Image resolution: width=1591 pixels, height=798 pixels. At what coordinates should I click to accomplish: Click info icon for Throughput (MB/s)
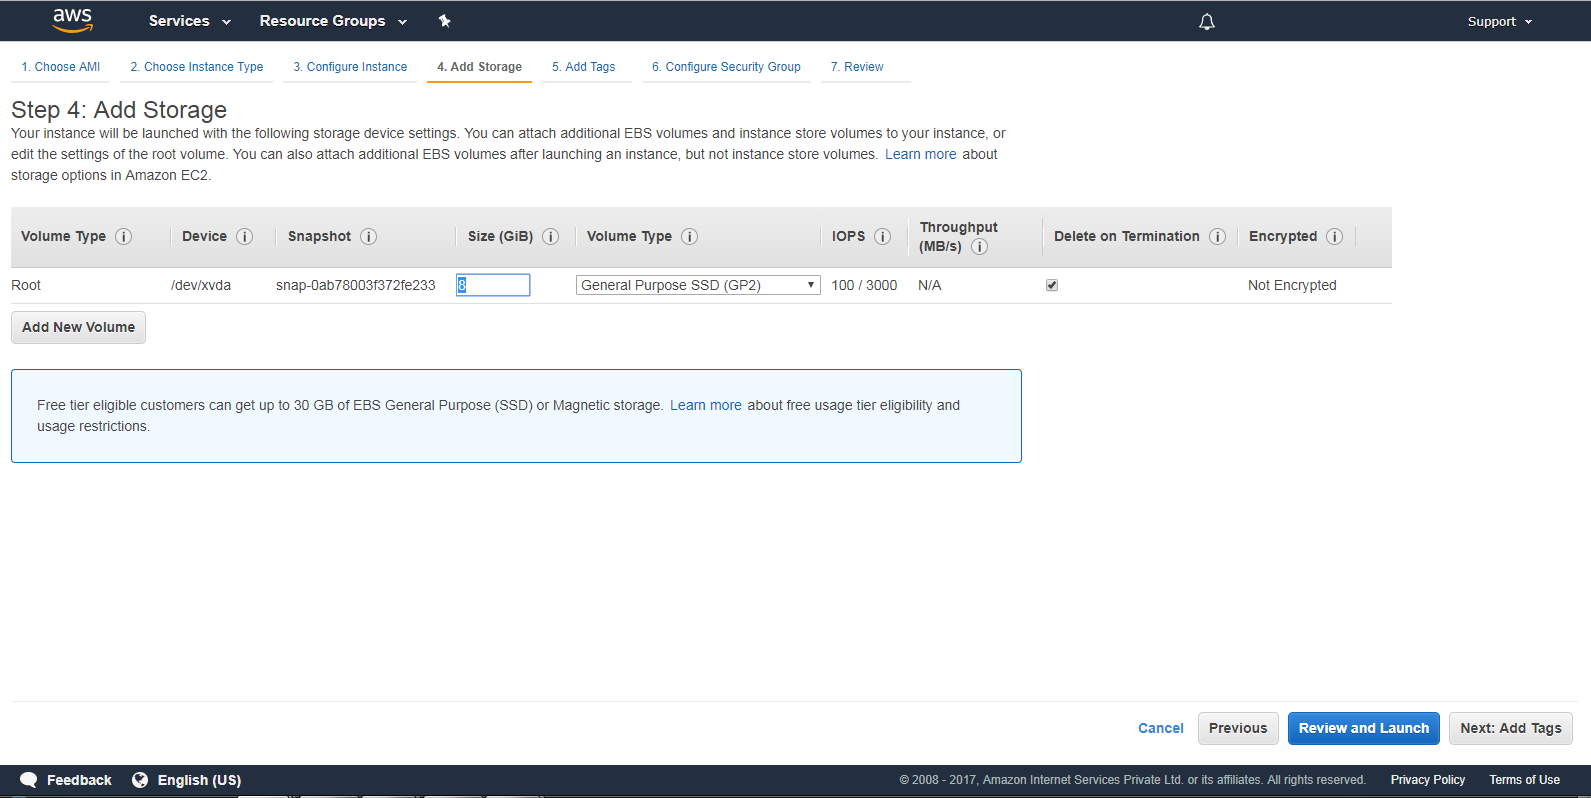pos(980,247)
